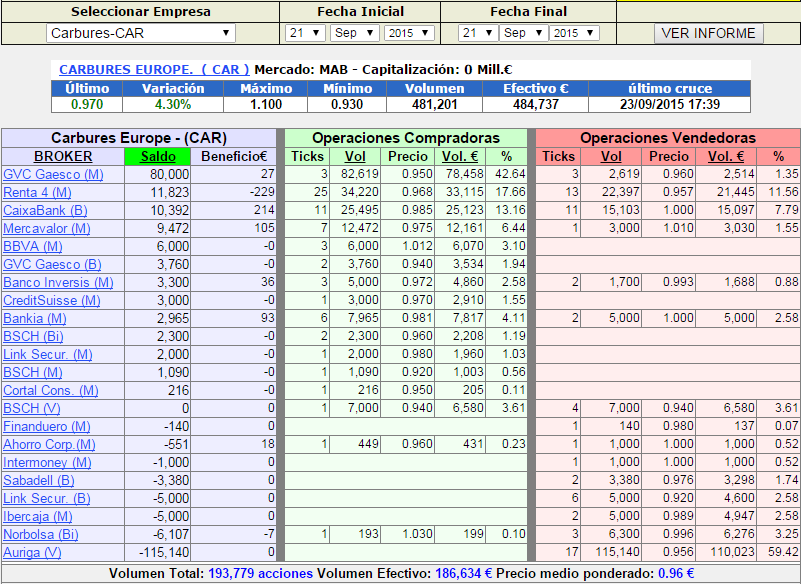The image size is (801, 584).
Task: Select Renta 4 Beneficio cell -229
Action: [233, 193]
